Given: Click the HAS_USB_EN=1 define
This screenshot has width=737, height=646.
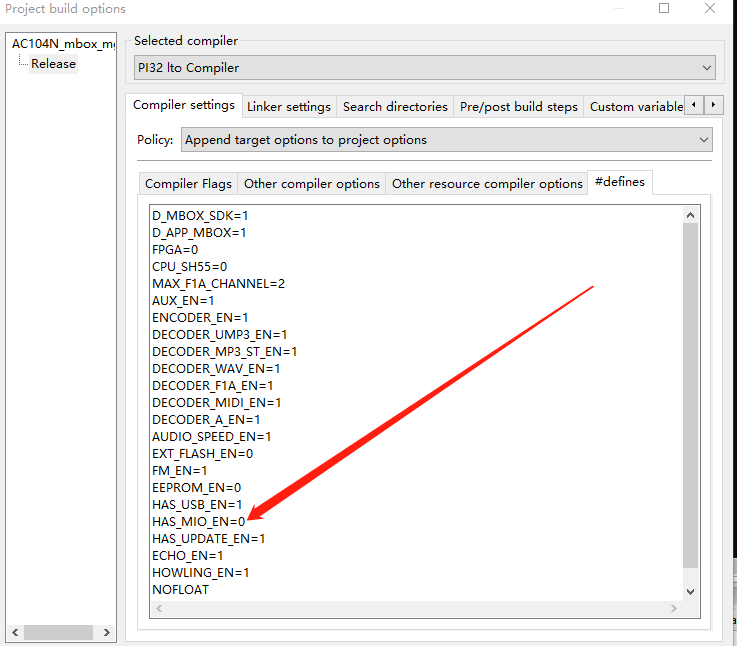Looking at the screenshot, I should coord(197,504).
